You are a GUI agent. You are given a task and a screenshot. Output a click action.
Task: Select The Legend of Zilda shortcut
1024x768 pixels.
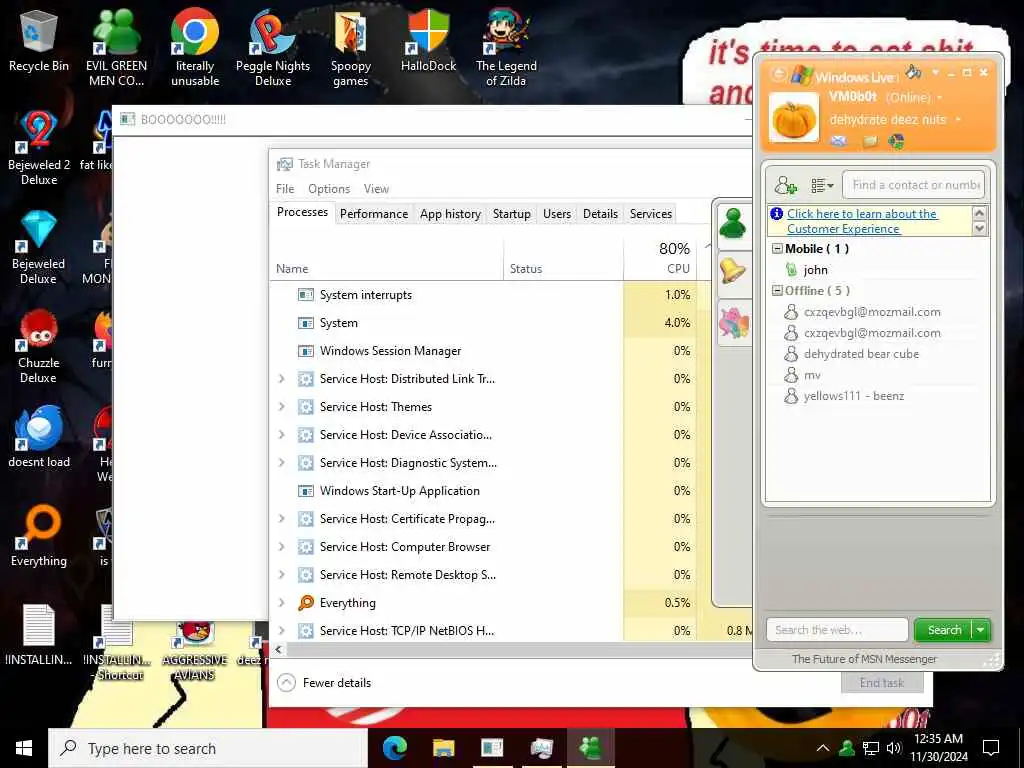[506, 48]
